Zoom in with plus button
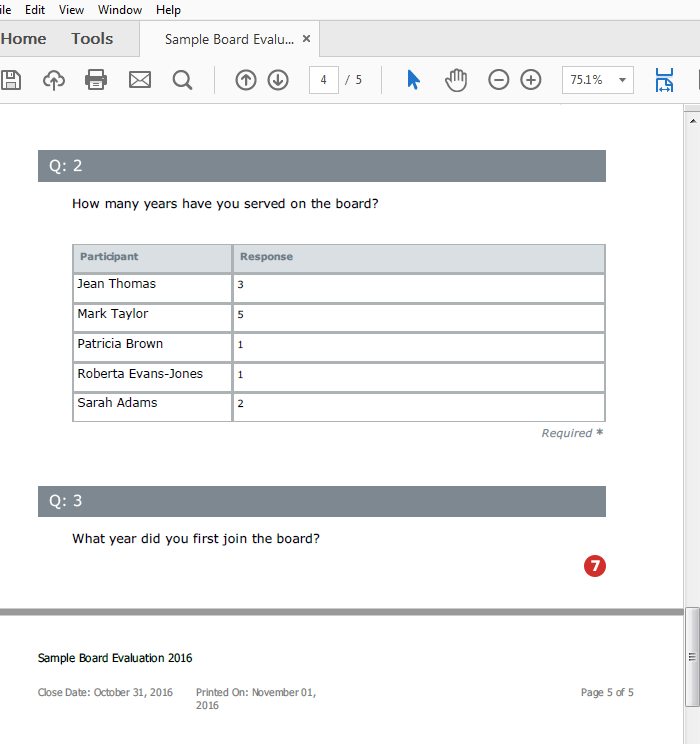 (531, 80)
